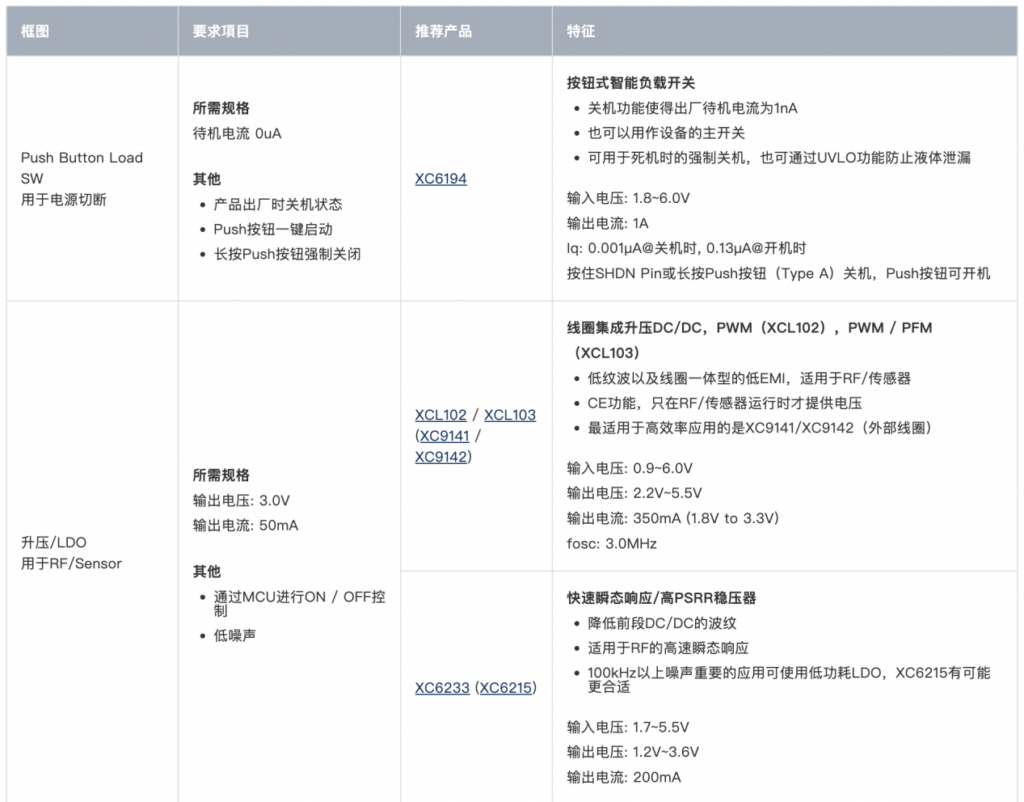Click the 特征 column header
The width and height of the screenshot is (1024, 802).
point(581,31)
